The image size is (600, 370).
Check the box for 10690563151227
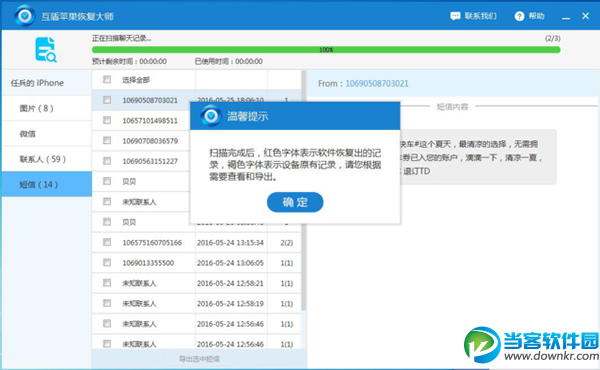click(107, 161)
